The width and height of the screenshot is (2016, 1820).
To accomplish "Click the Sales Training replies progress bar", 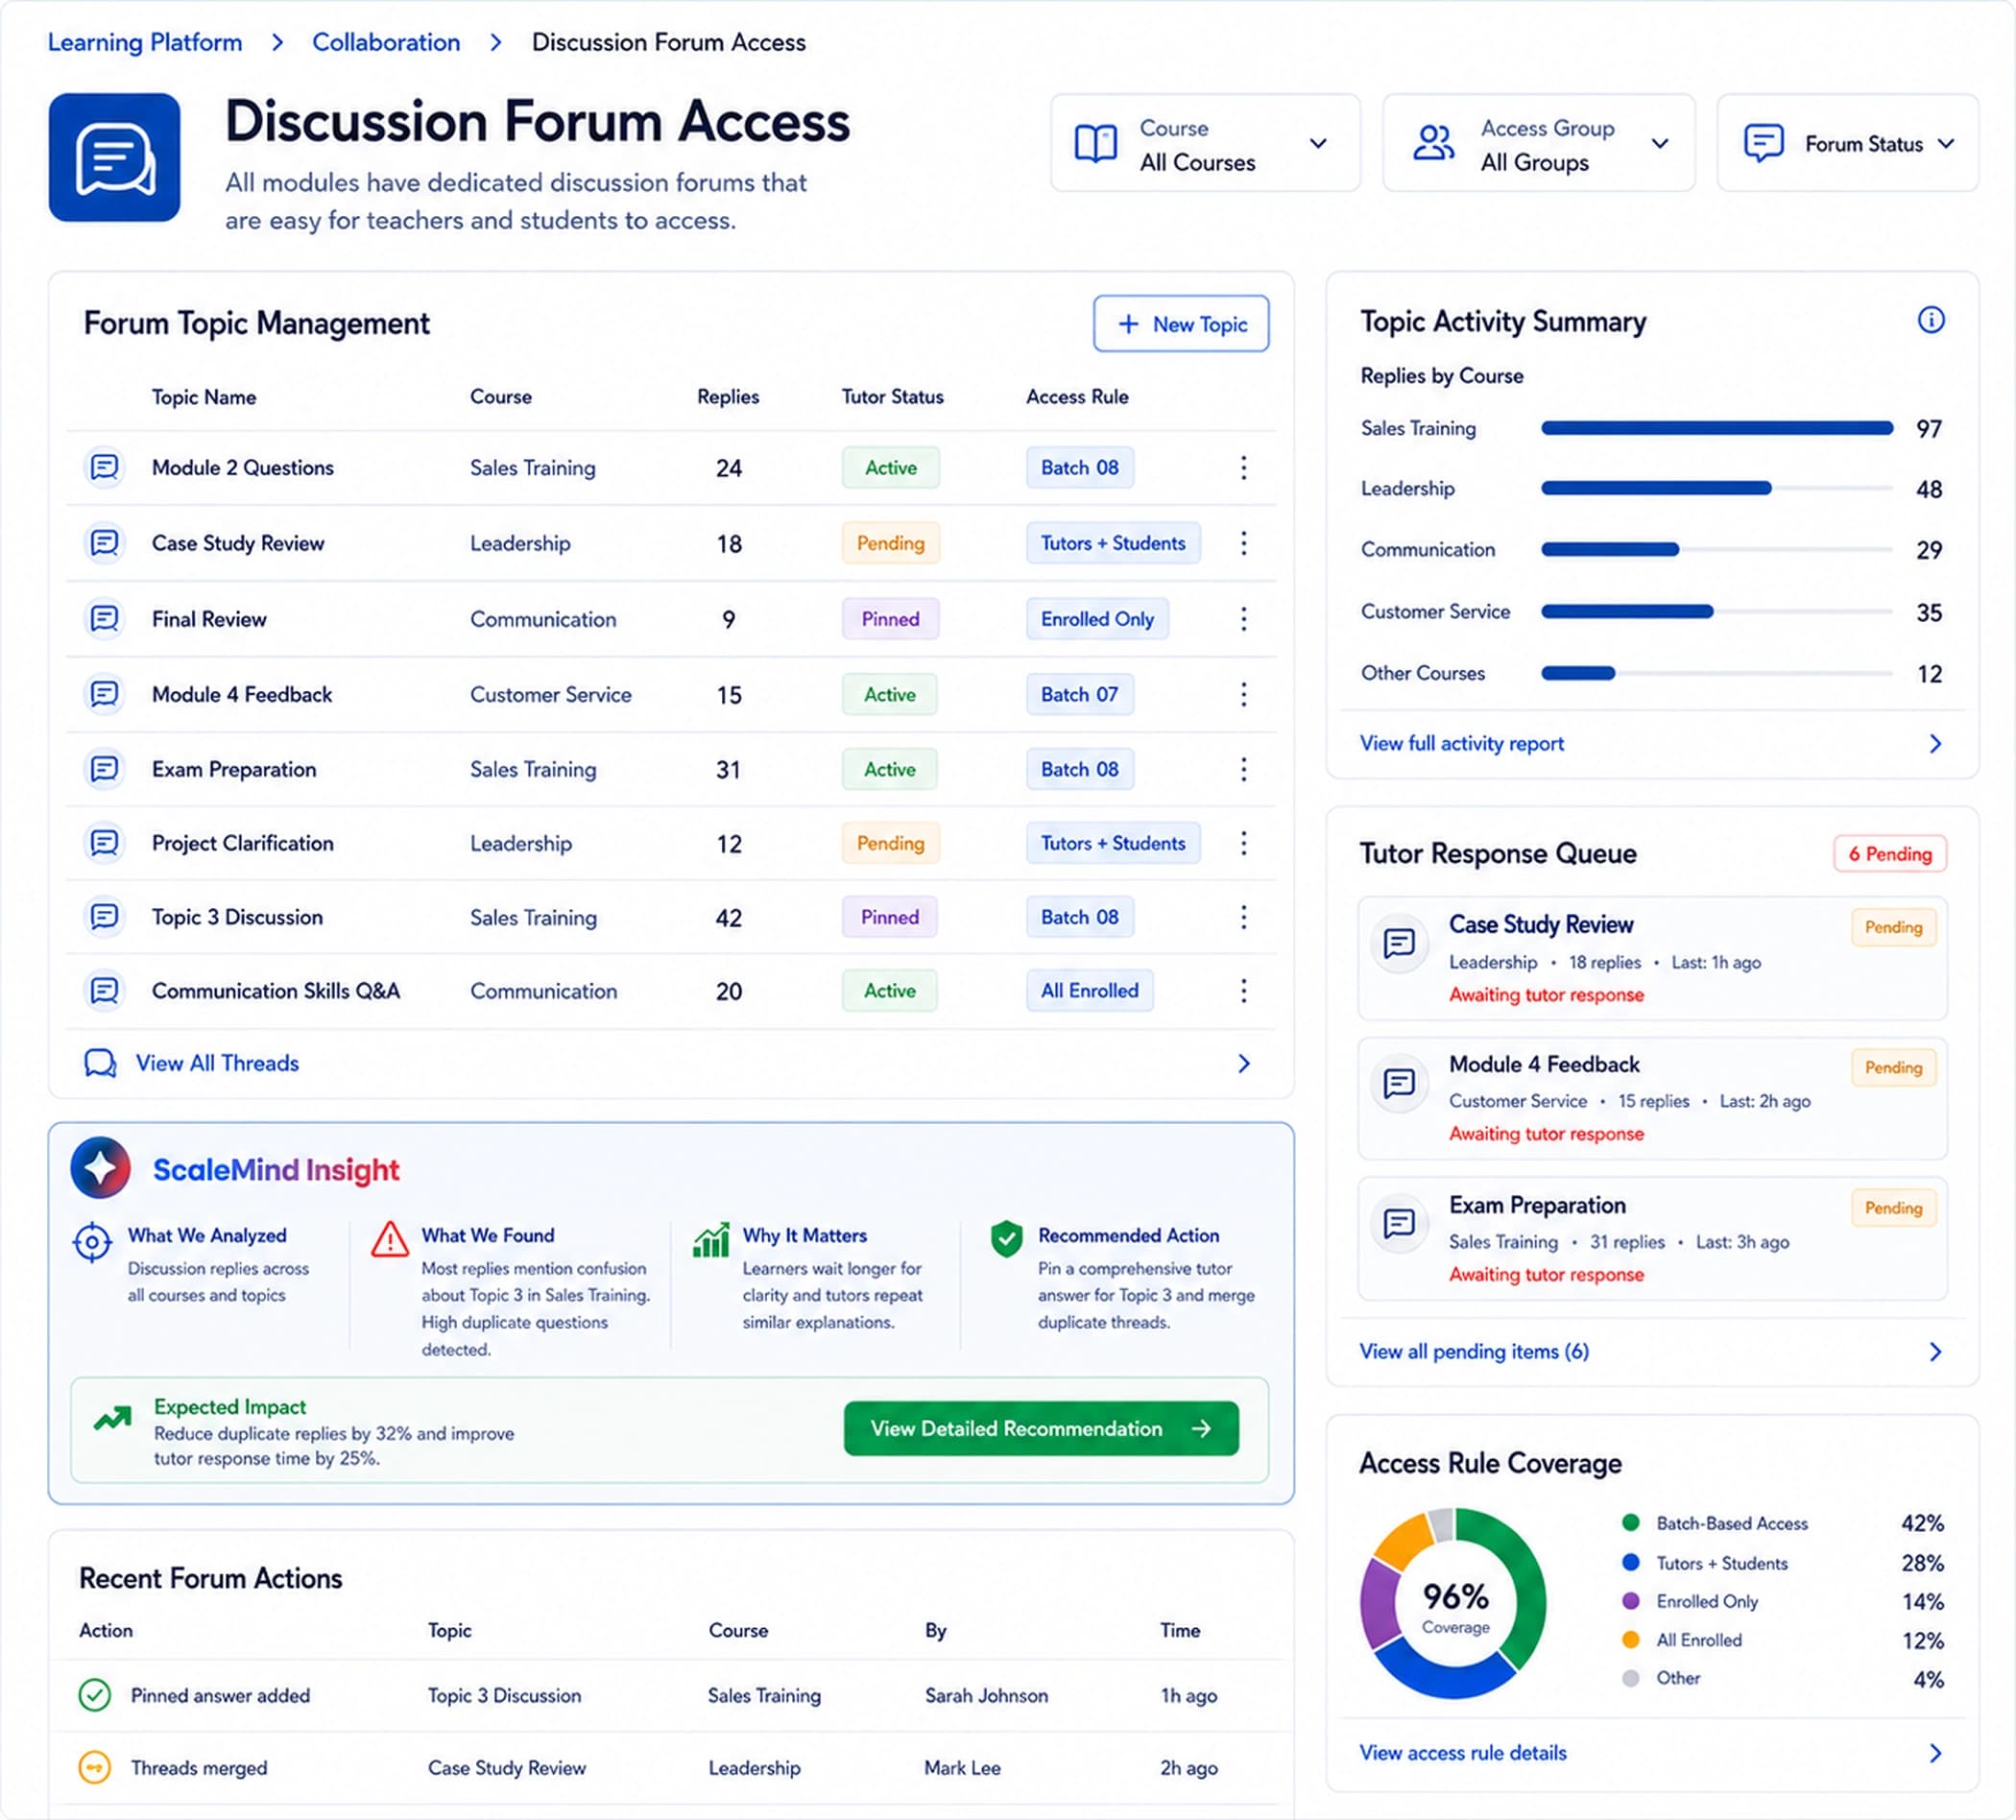I will 1716,428.
